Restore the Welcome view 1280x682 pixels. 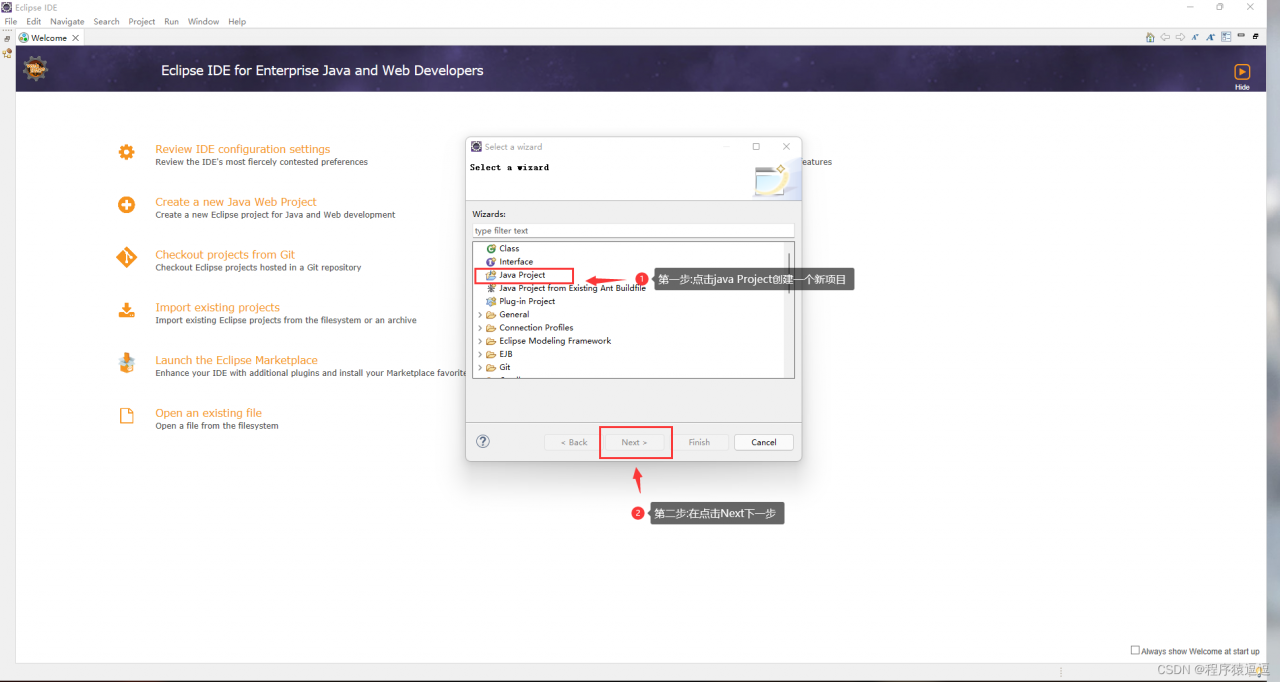click(1255, 37)
